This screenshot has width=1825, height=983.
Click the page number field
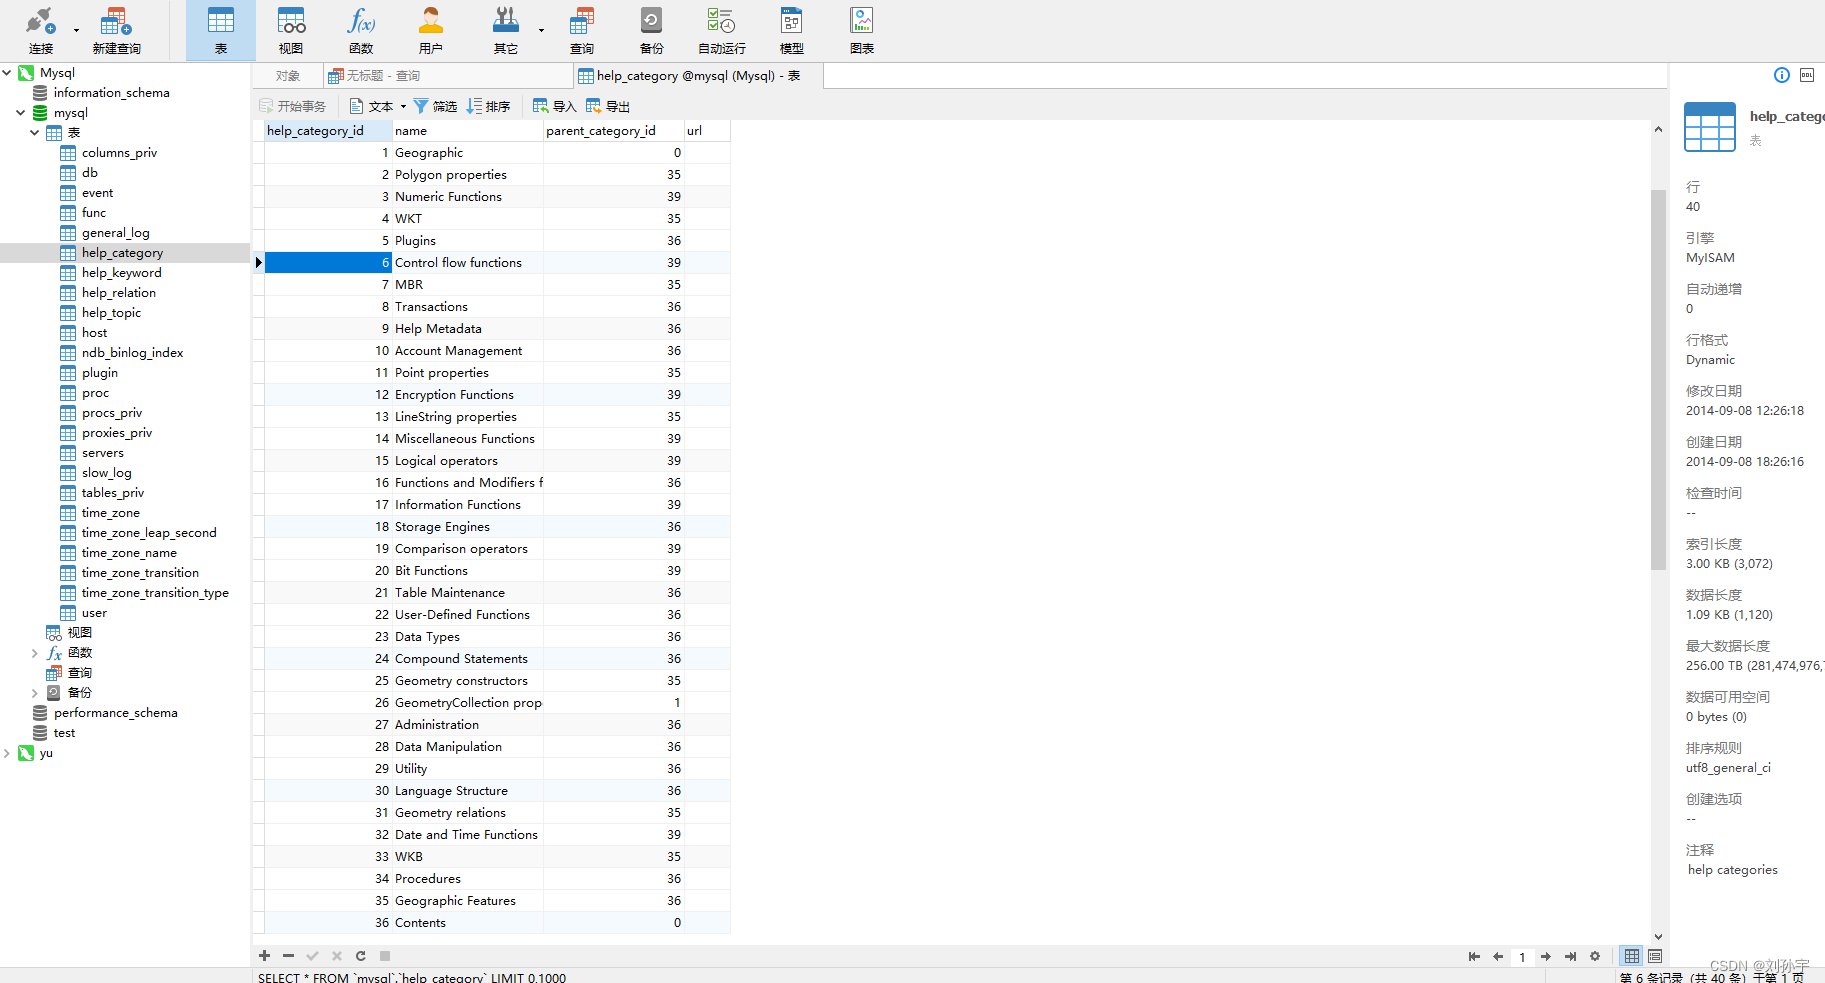coord(1522,957)
